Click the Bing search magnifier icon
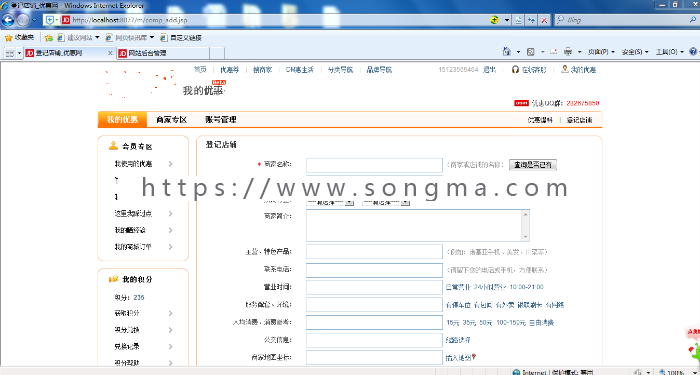 (x=693, y=20)
